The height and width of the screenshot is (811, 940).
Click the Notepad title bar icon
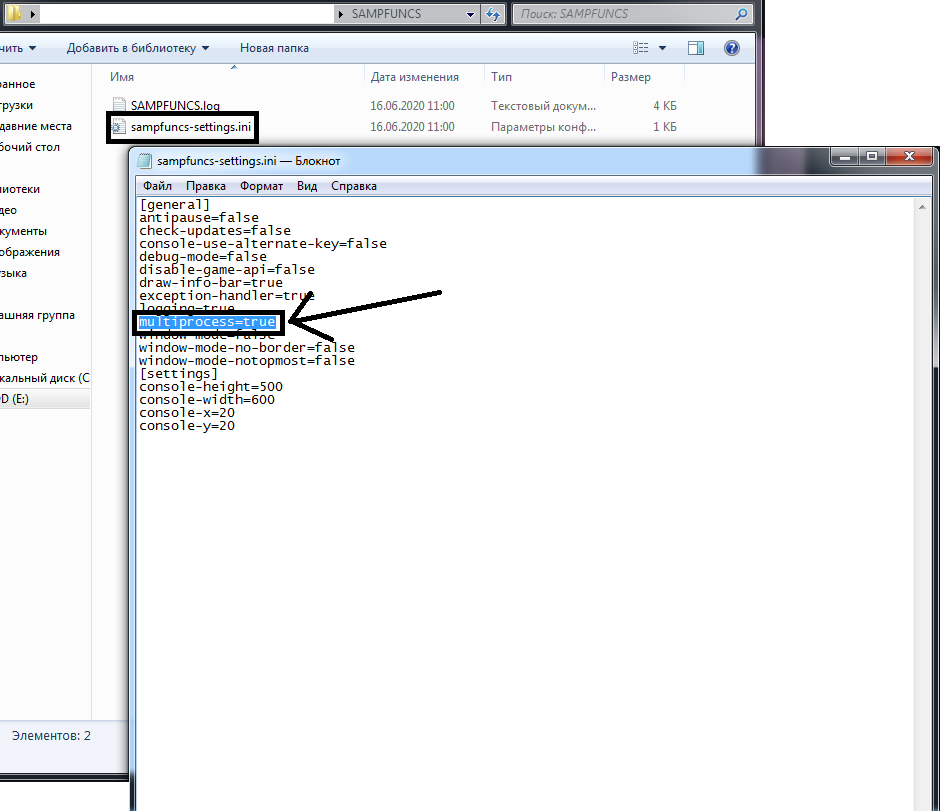(x=145, y=160)
